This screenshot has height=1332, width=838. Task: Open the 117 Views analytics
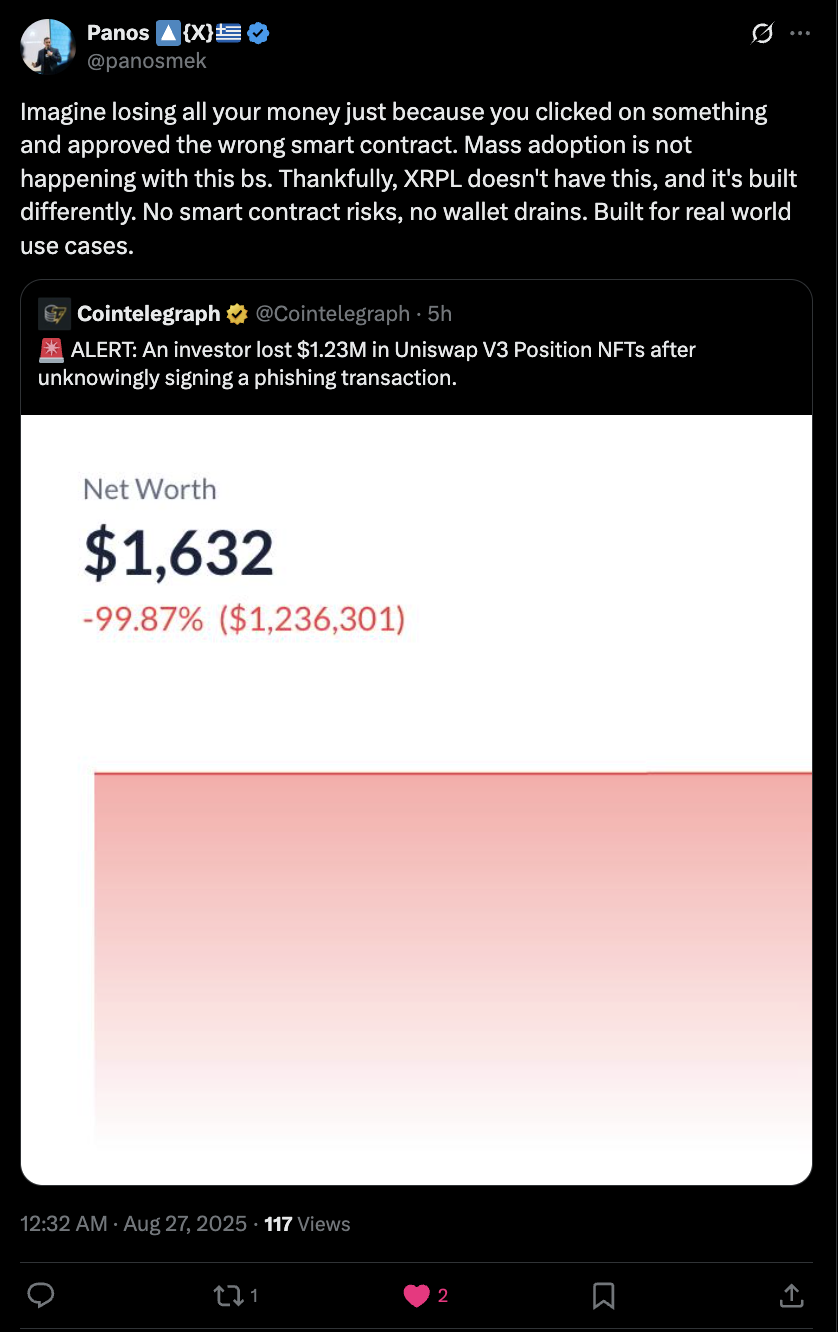(307, 1224)
